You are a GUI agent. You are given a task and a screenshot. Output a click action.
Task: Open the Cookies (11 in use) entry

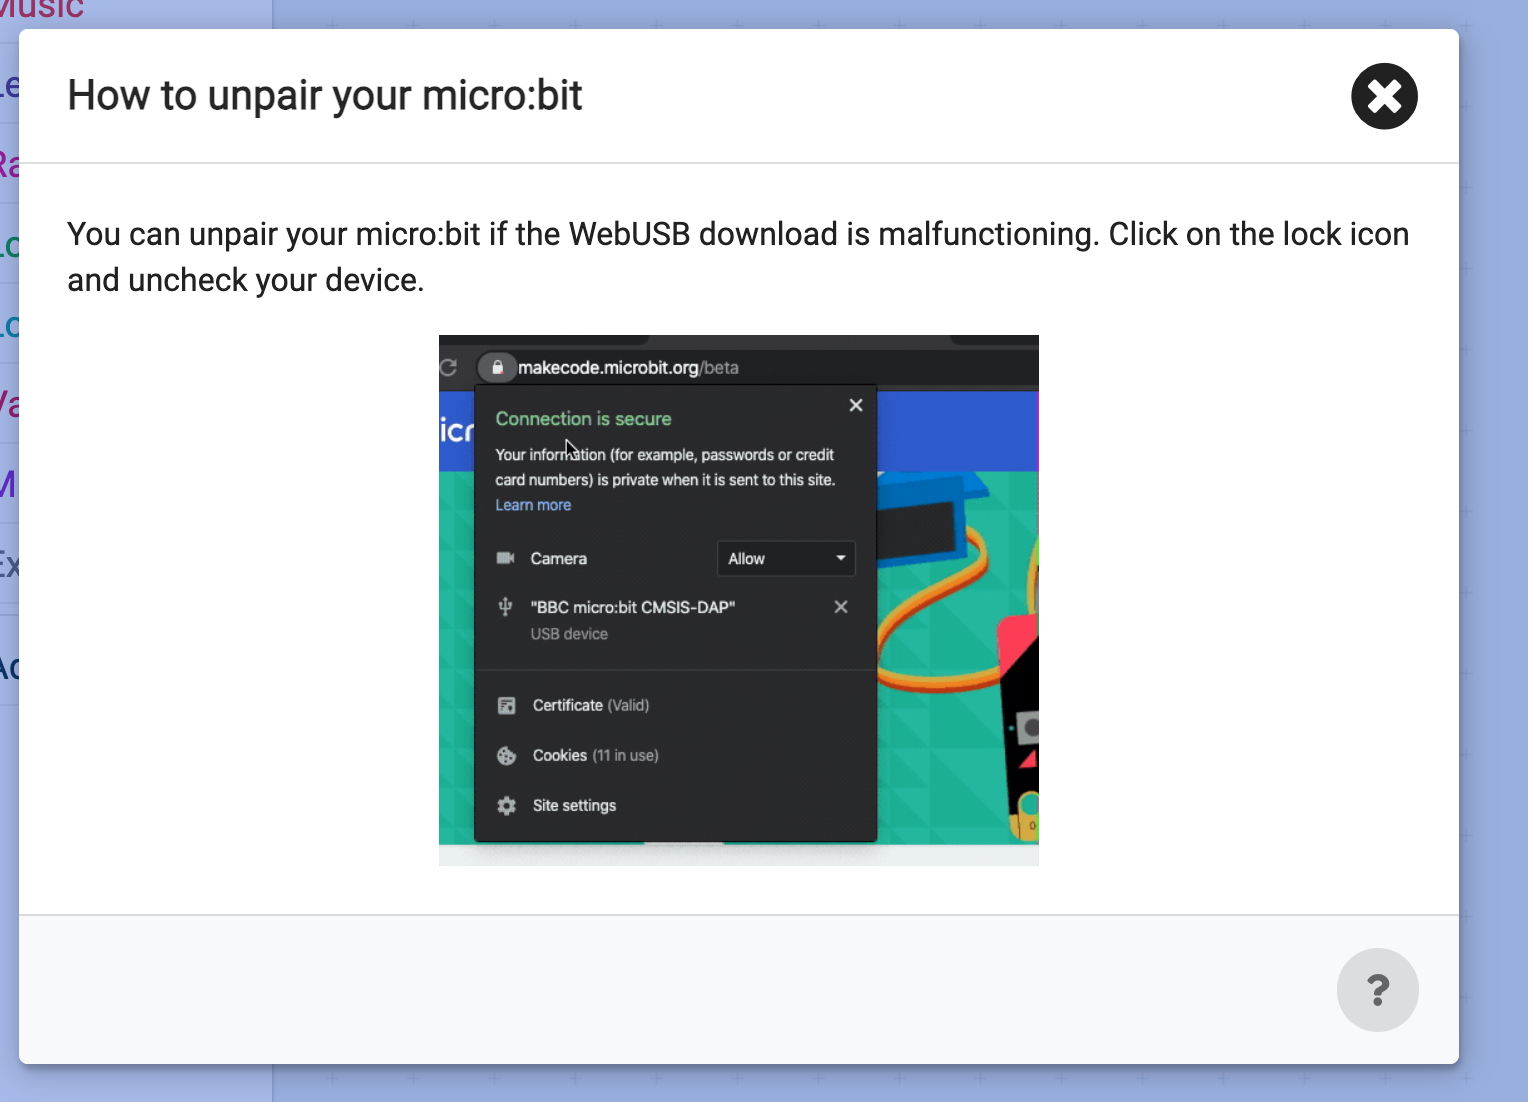point(594,756)
